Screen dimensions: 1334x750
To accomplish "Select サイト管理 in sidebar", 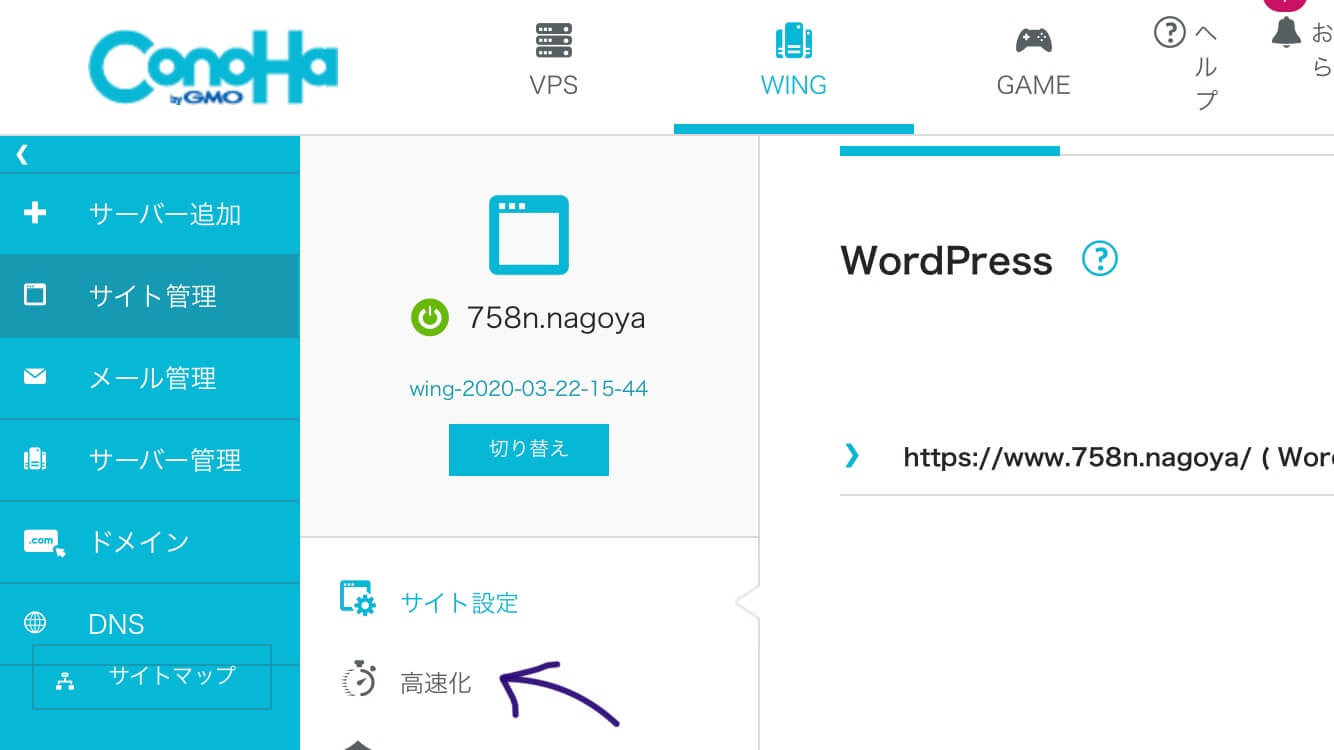I will click(150, 296).
